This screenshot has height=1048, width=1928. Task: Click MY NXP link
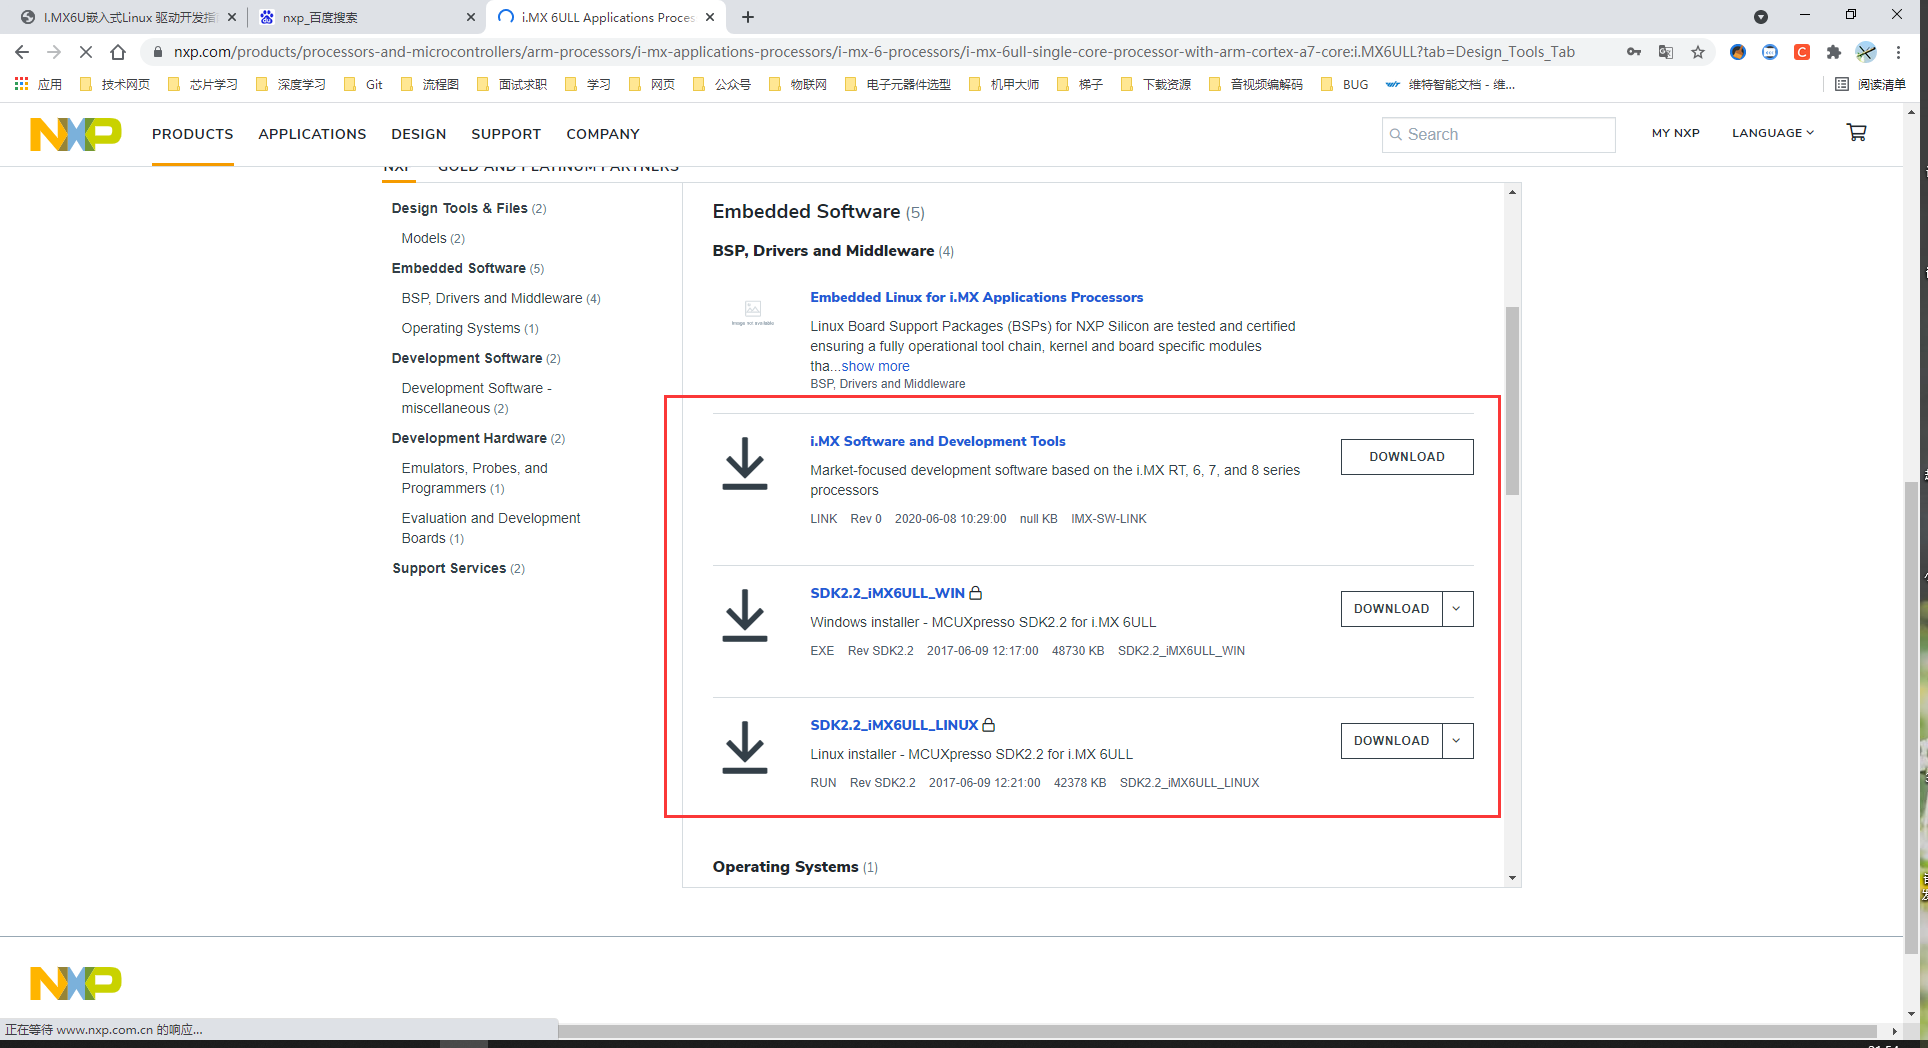coord(1676,133)
